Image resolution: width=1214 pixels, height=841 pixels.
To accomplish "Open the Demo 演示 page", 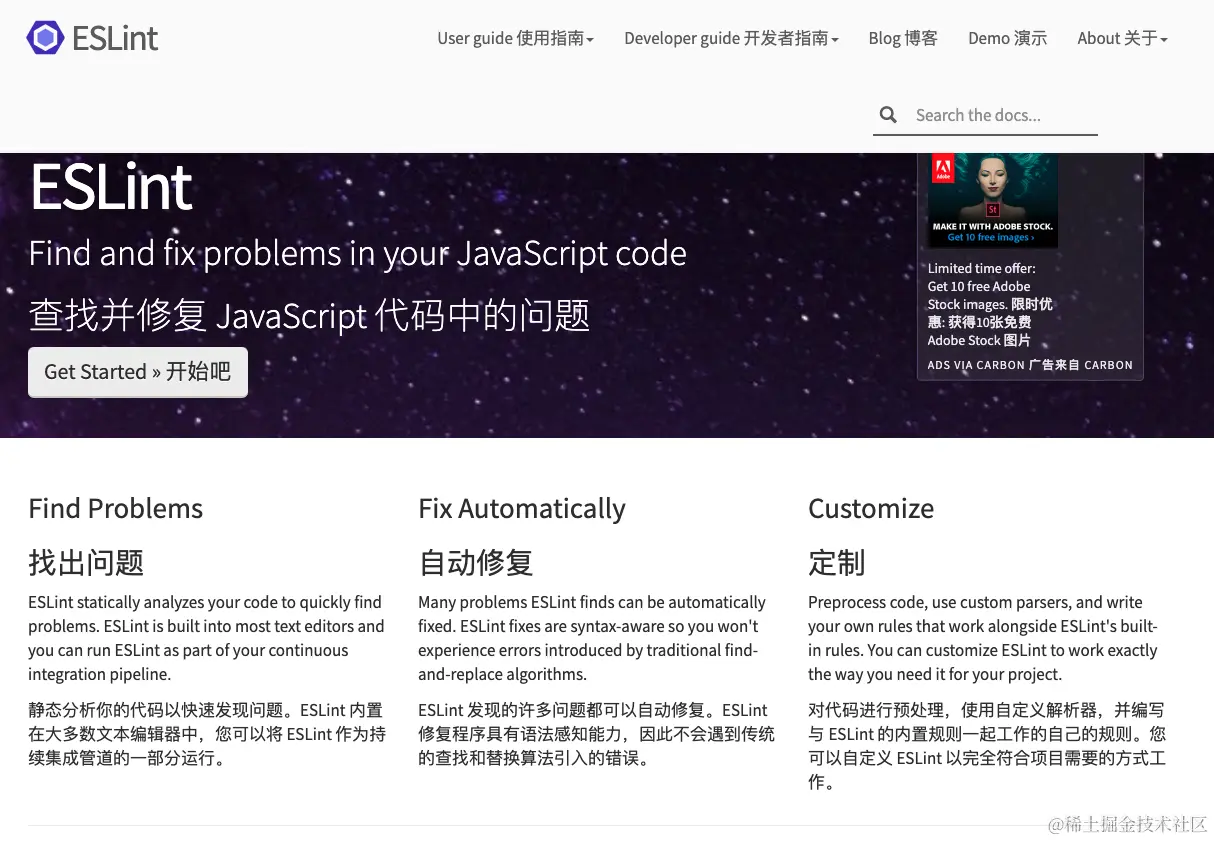I will pyautogui.click(x=1007, y=38).
